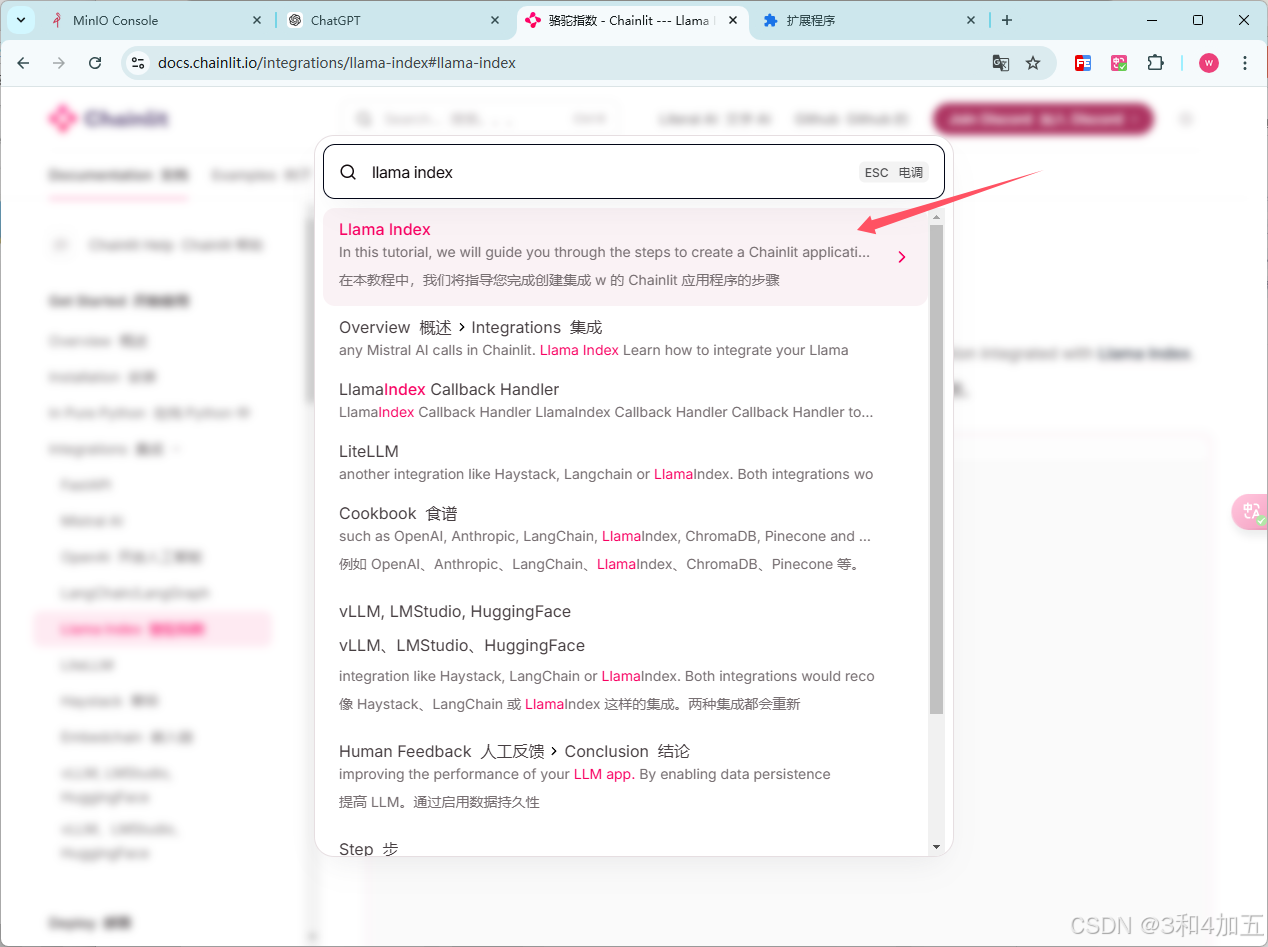
Task: Click the floating translation widget at right edge
Action: pos(1250,512)
